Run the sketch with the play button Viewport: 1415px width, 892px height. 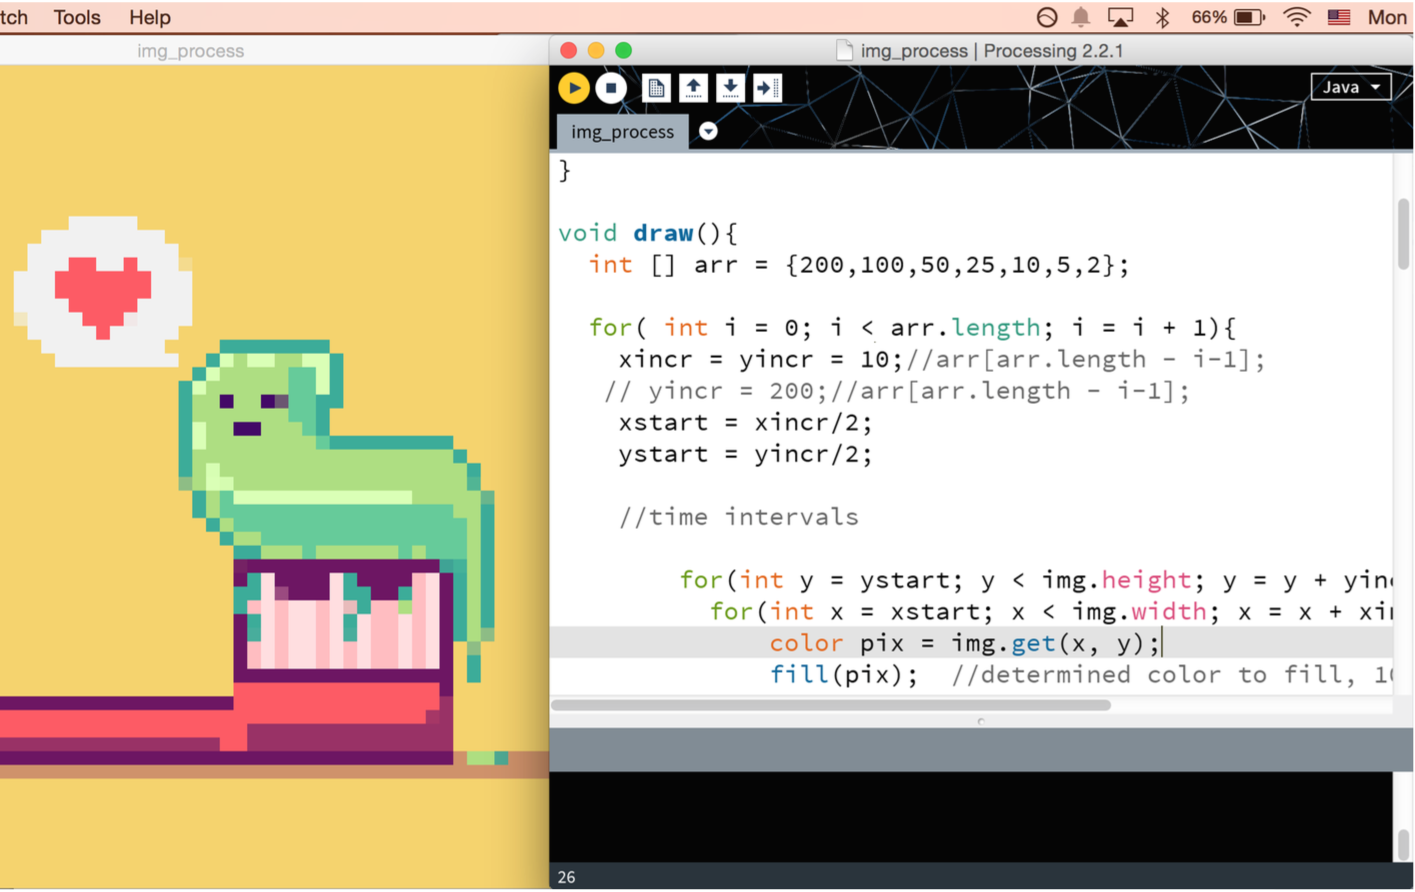(574, 88)
